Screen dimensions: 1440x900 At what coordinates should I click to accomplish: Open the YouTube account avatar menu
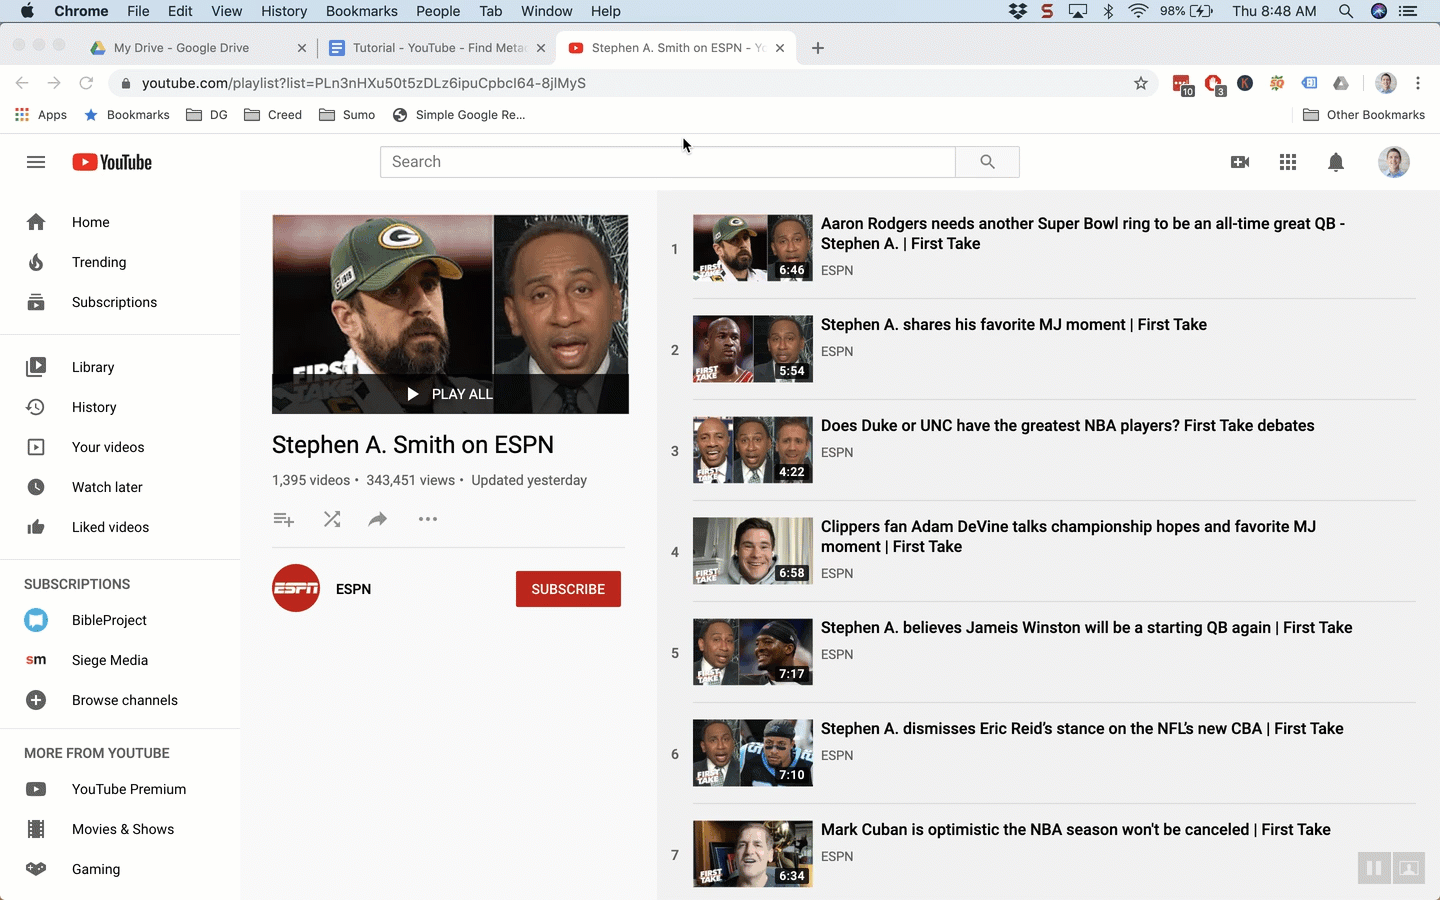(1394, 162)
